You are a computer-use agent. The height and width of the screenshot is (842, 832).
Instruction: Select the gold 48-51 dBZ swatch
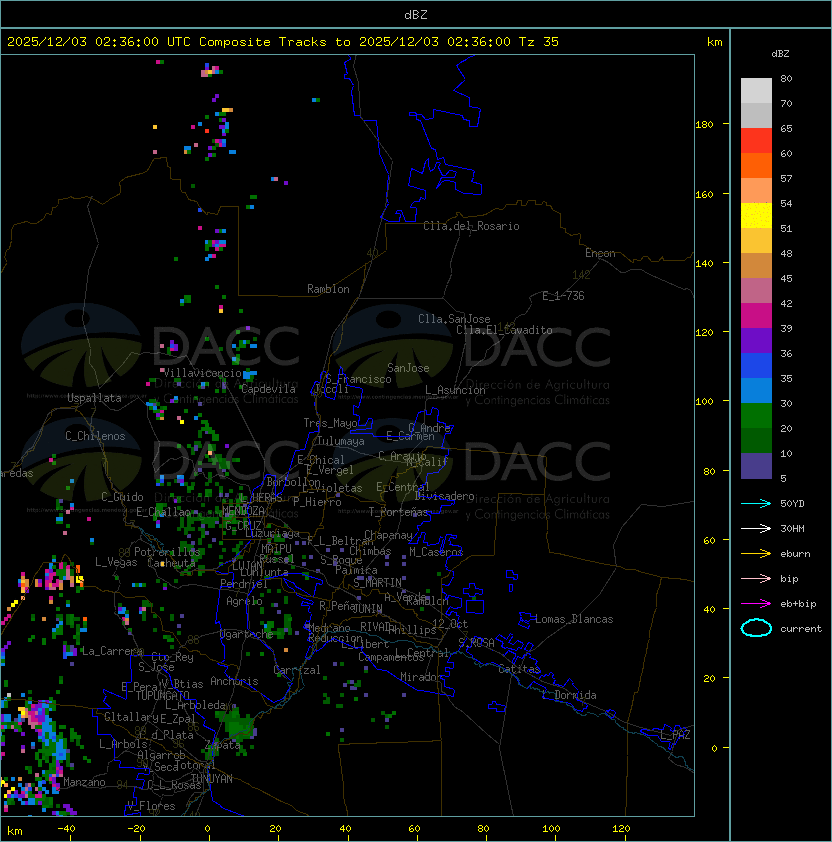point(756,241)
